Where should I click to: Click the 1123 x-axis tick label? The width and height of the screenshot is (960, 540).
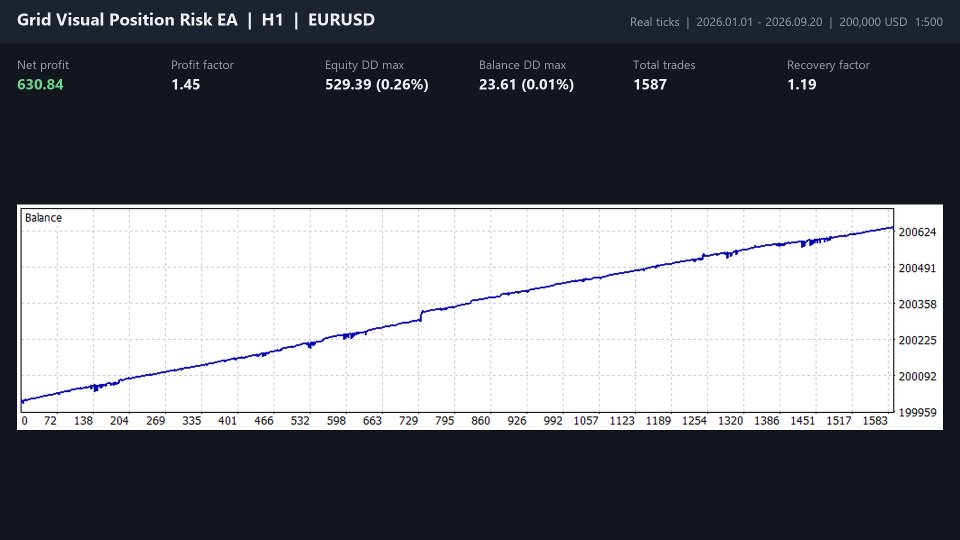622,421
